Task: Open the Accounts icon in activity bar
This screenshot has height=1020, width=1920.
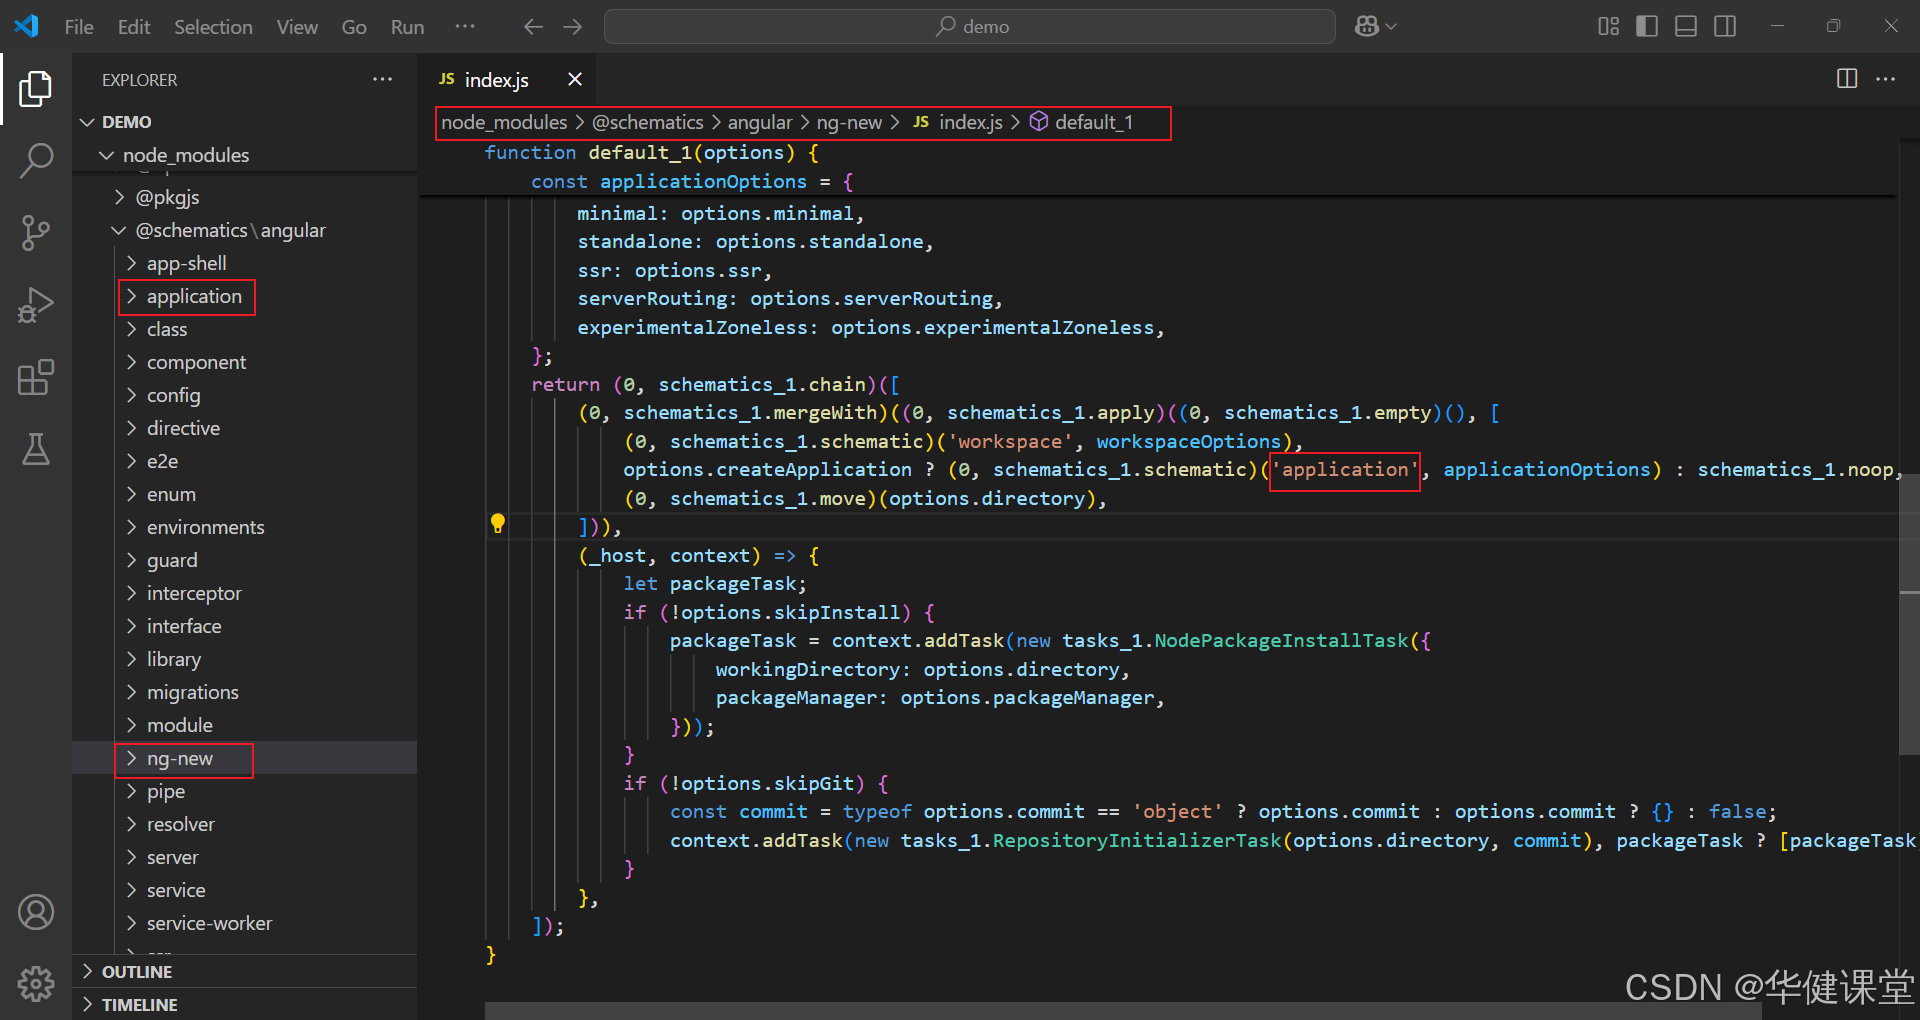Action: coord(36,912)
